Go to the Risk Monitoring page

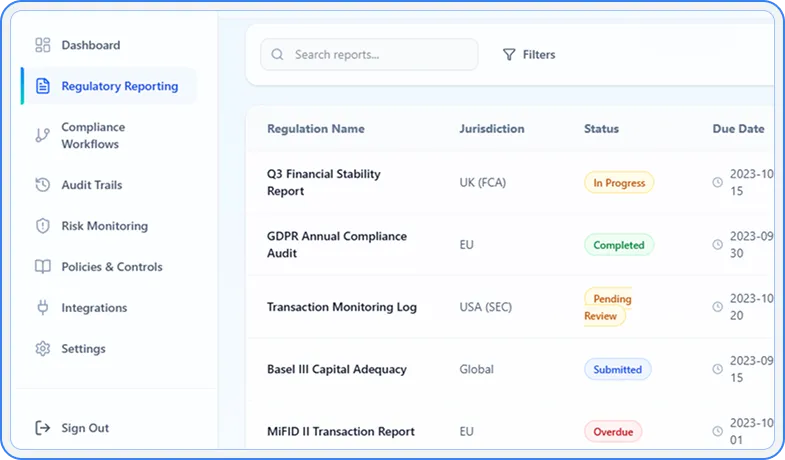[x=104, y=226]
